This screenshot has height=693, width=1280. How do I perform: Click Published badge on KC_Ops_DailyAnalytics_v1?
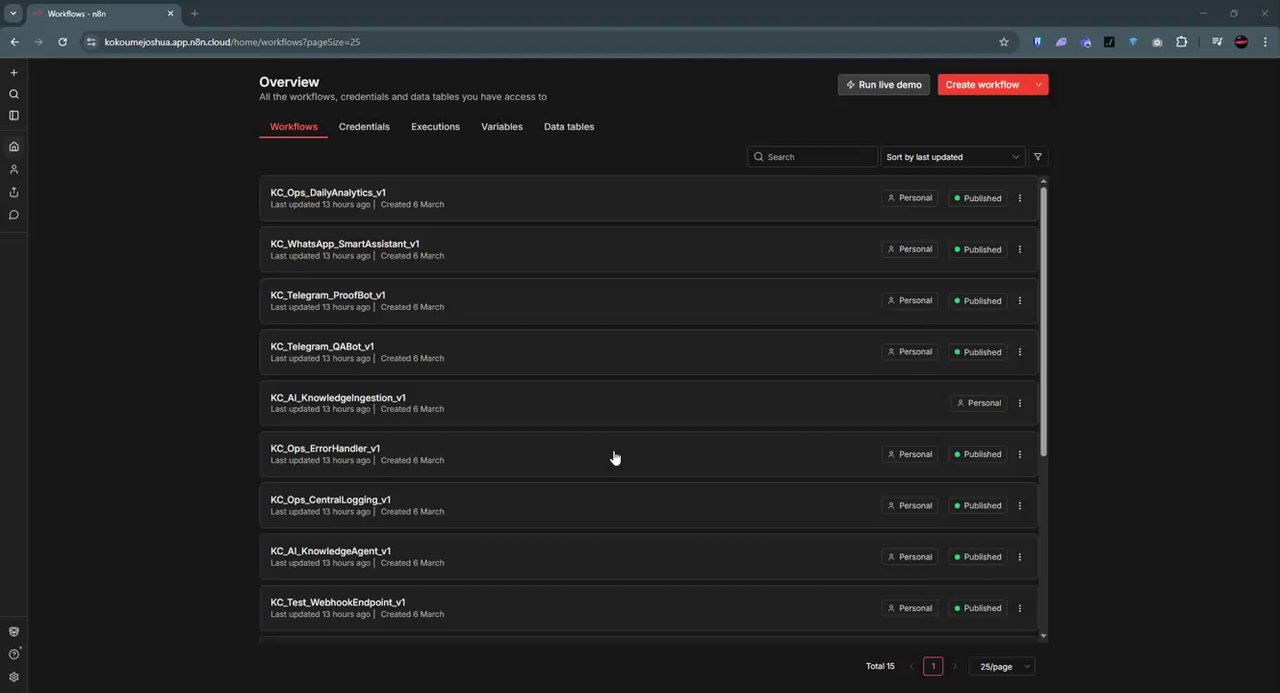(x=978, y=198)
